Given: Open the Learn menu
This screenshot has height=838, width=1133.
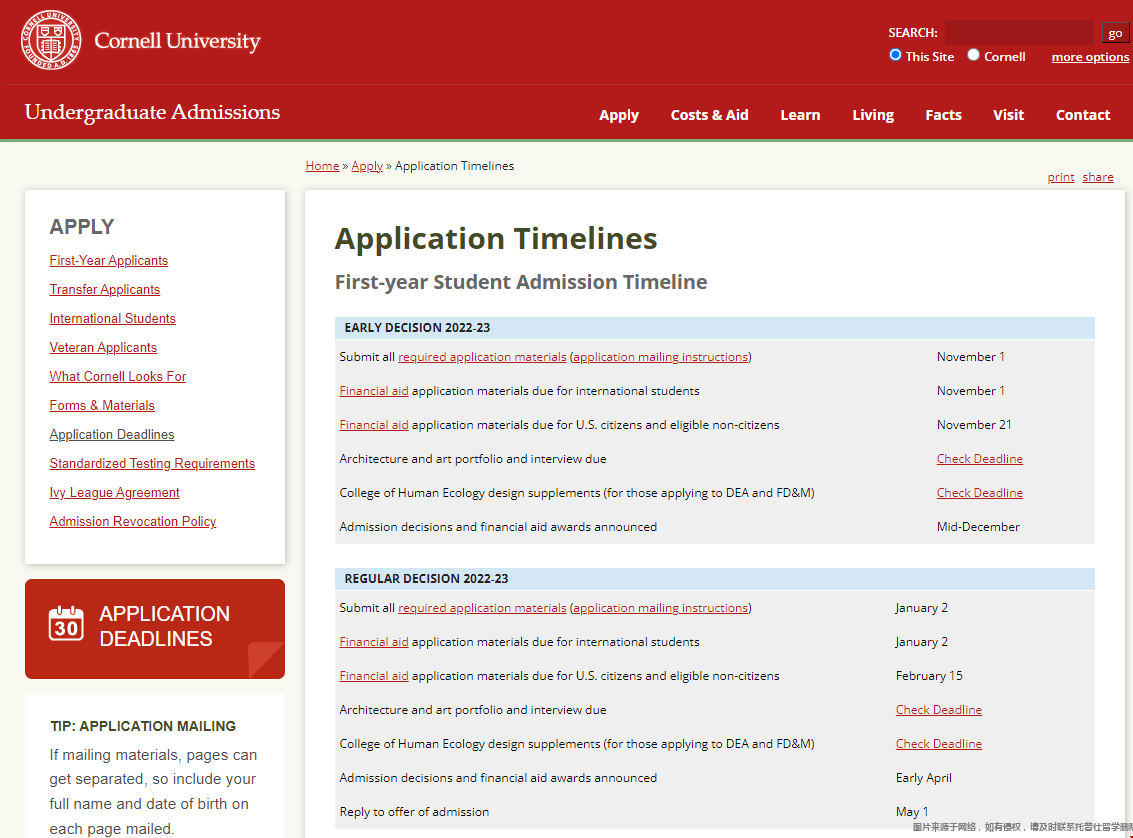Looking at the screenshot, I should [x=800, y=115].
